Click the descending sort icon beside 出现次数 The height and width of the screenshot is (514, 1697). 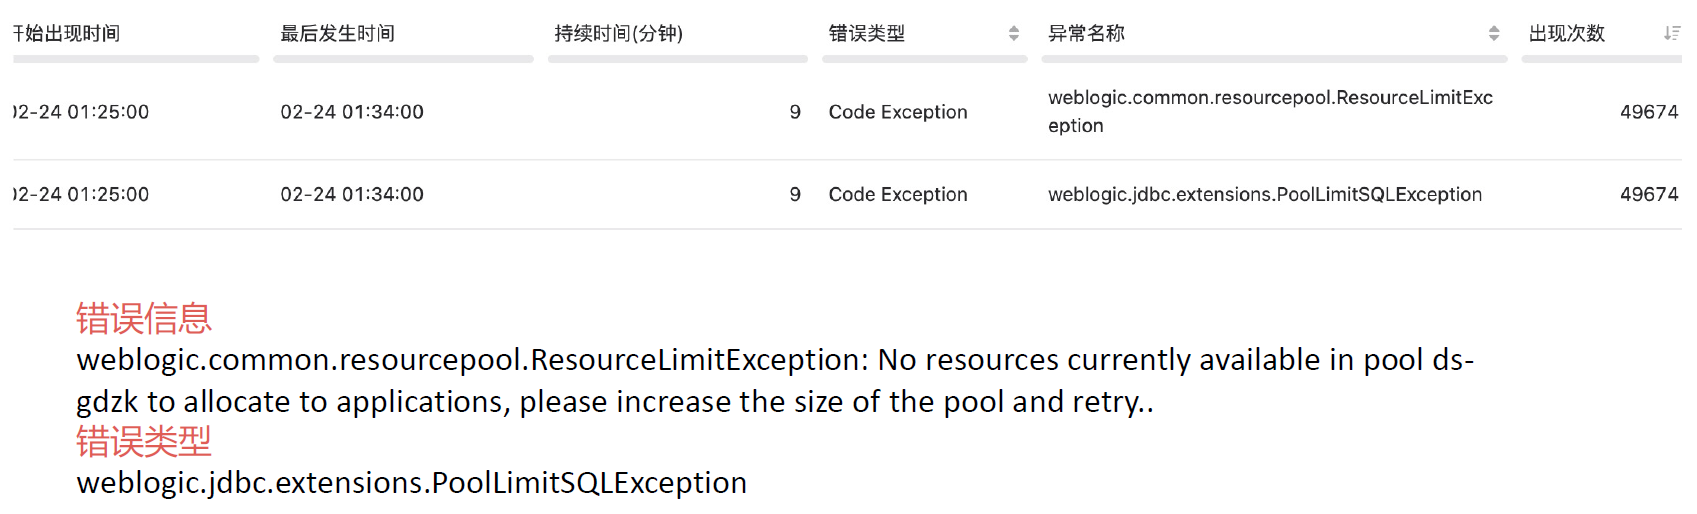pos(1671,34)
